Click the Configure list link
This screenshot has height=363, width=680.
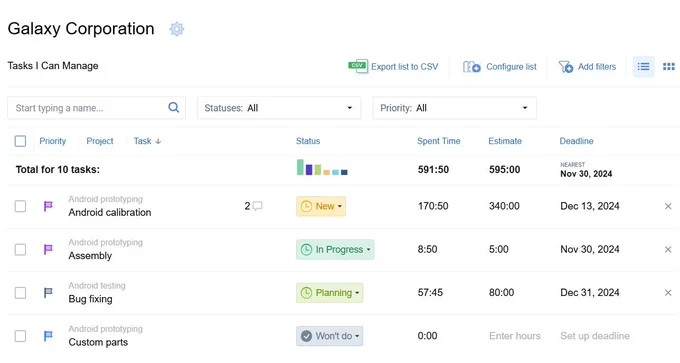pos(511,67)
